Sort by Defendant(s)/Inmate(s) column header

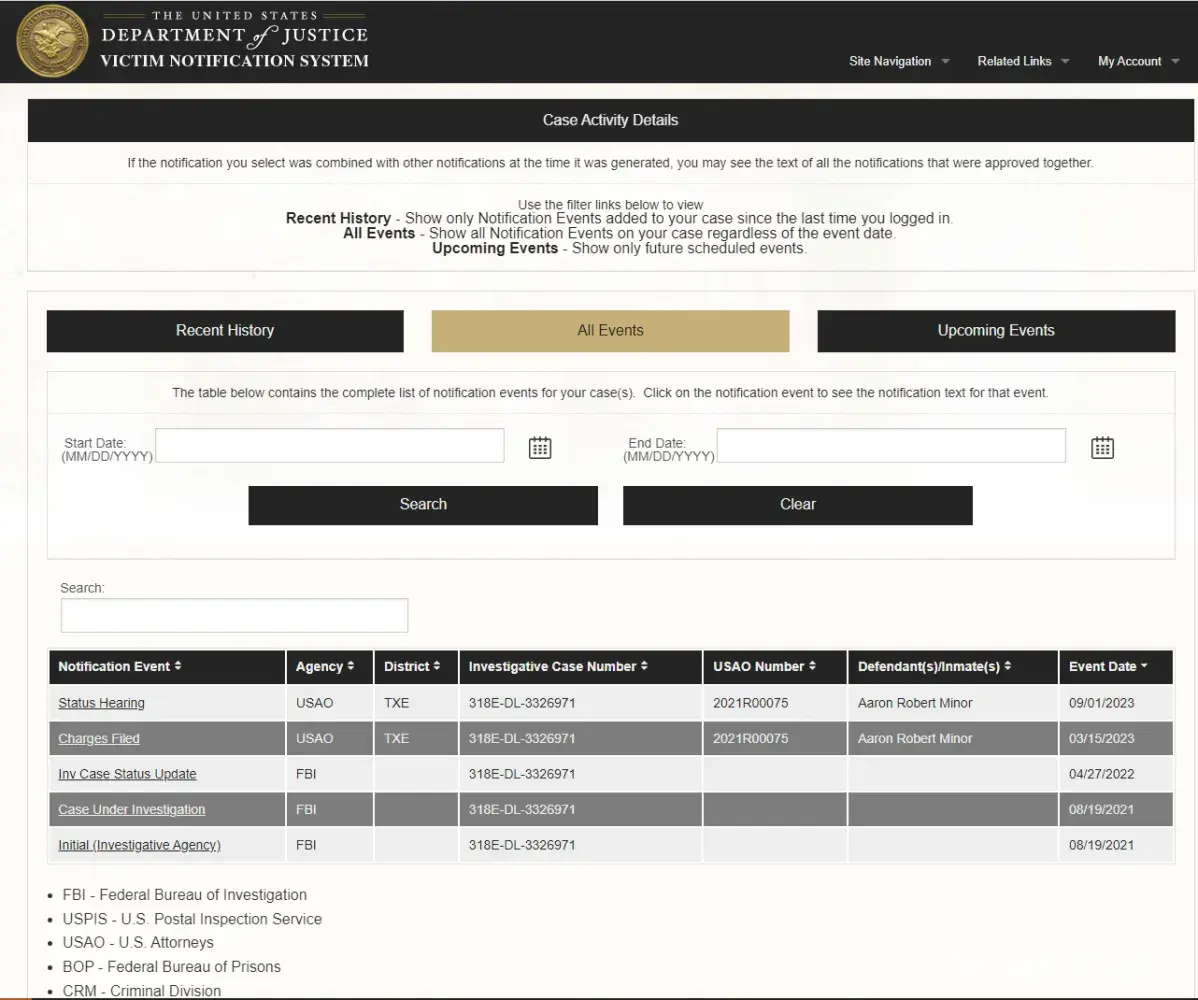(934, 667)
